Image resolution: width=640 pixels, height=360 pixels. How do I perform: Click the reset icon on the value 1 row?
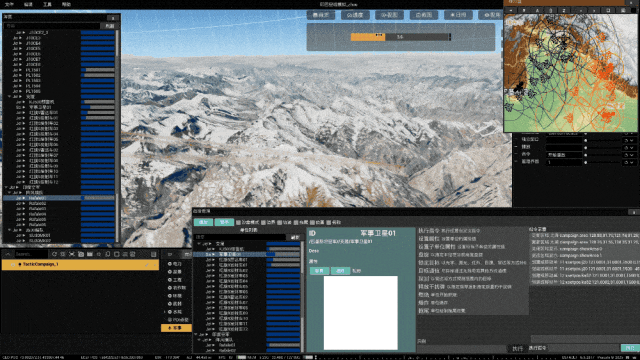(626, 162)
